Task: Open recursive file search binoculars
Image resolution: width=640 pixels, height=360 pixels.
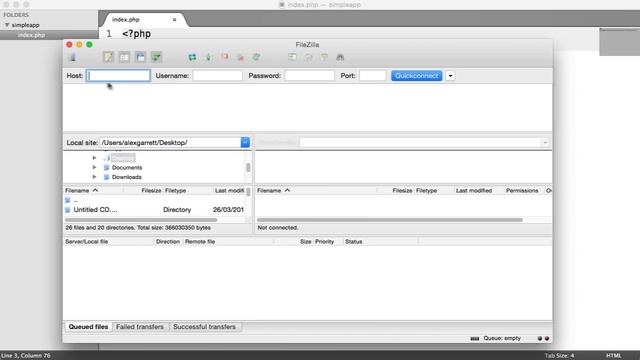Action: pos(340,57)
